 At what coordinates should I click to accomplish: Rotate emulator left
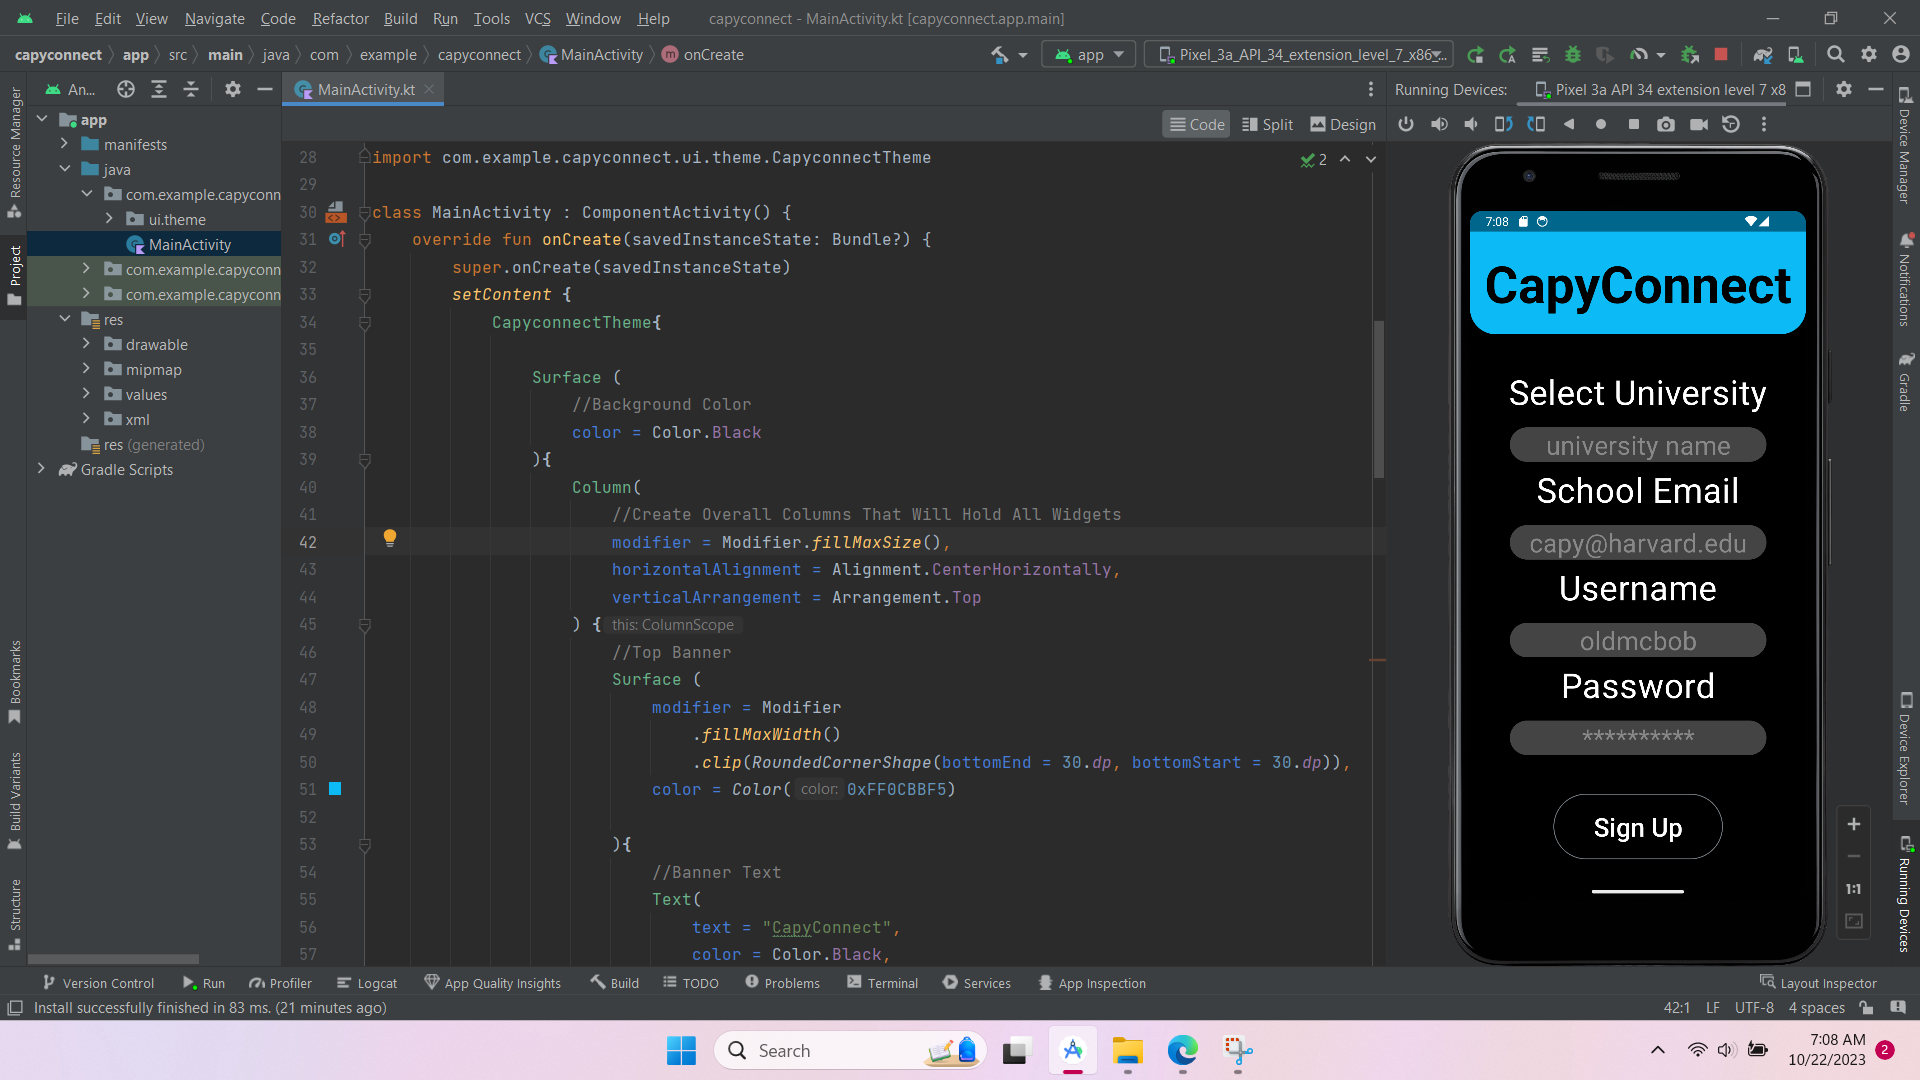[1504, 125]
